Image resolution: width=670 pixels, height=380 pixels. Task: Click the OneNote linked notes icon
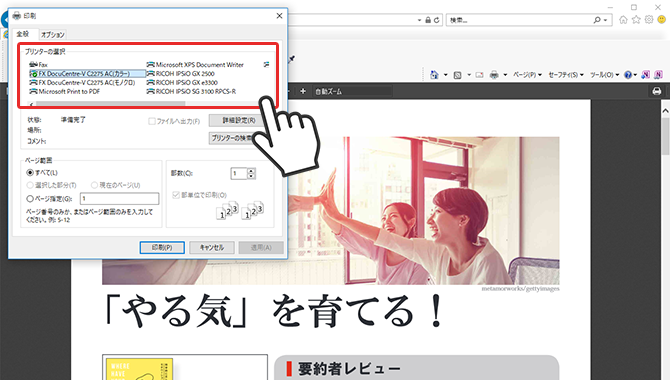pos(658,75)
